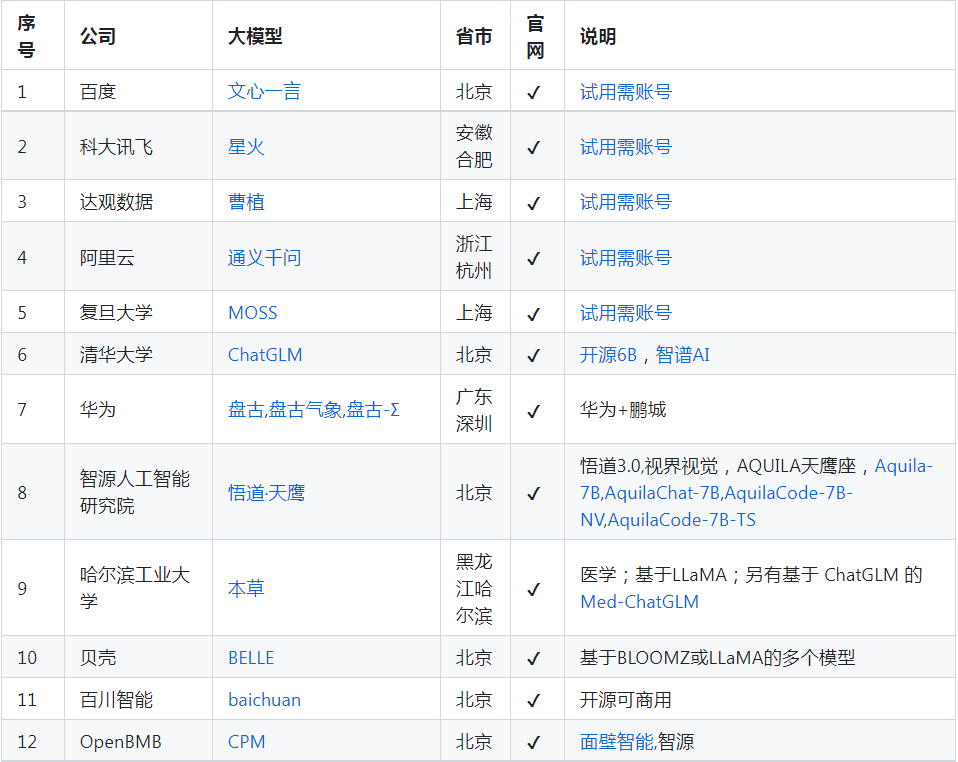Open the MOSS model link

(252, 313)
